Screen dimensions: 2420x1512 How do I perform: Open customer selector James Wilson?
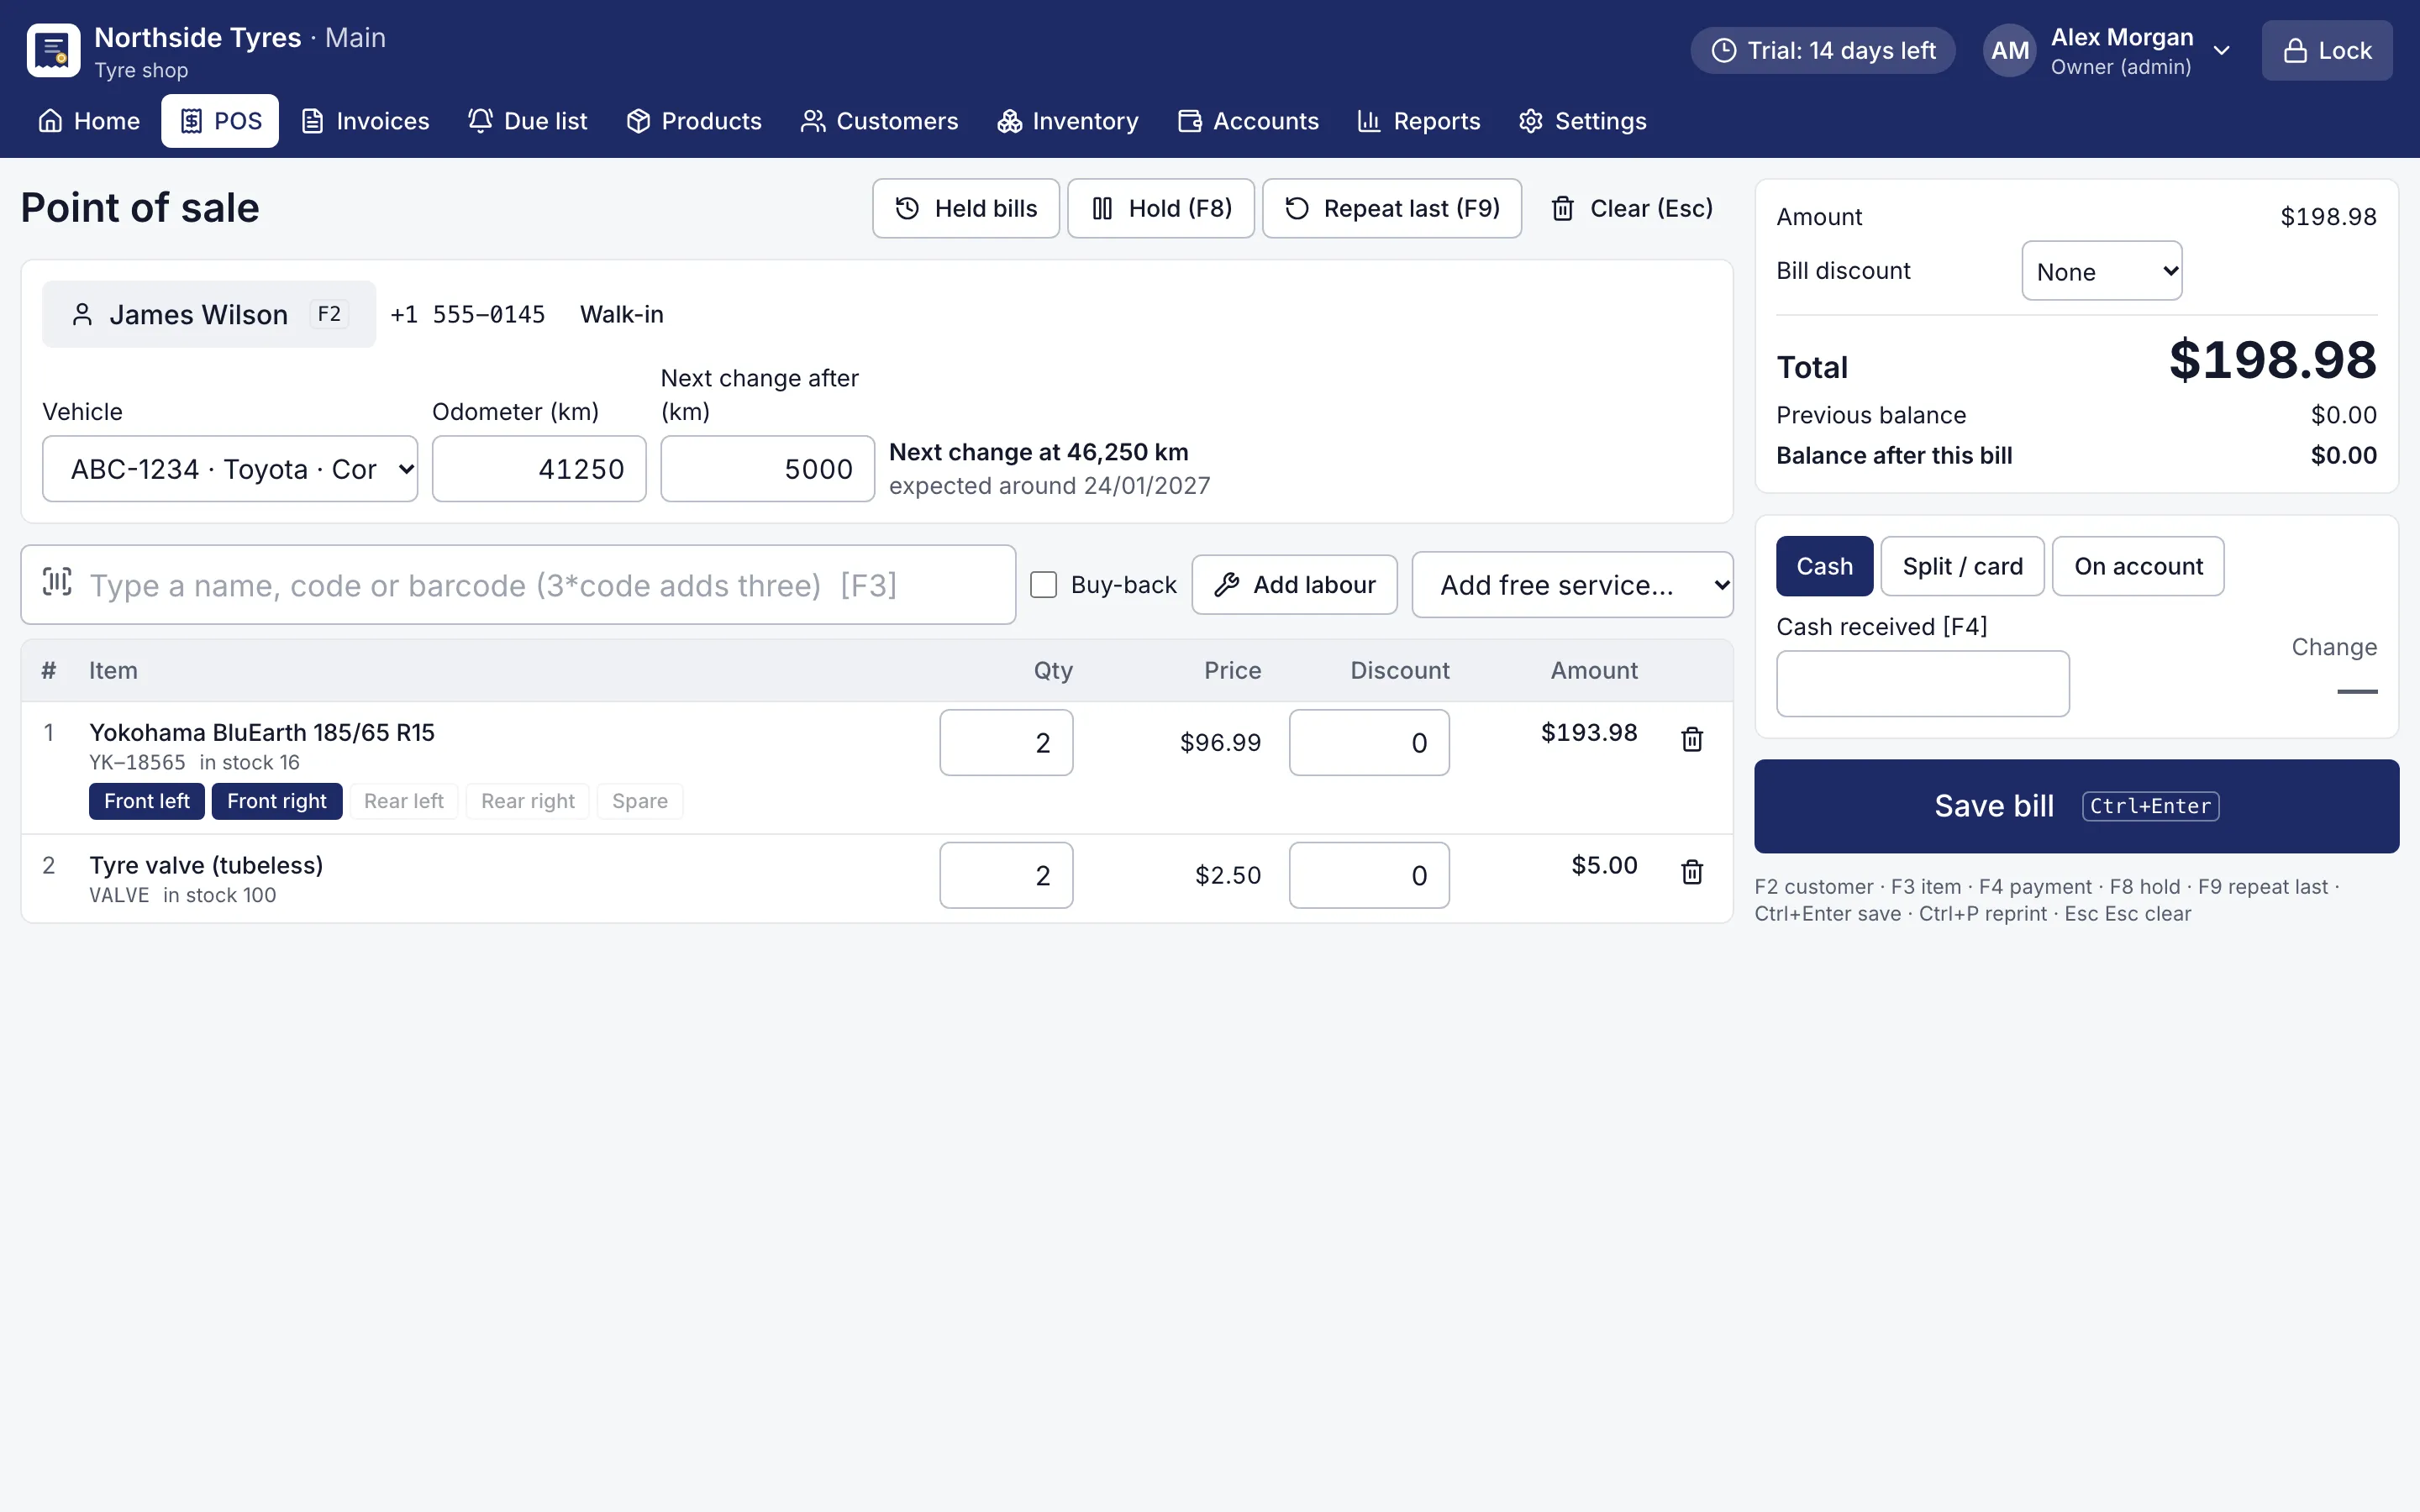coord(209,314)
